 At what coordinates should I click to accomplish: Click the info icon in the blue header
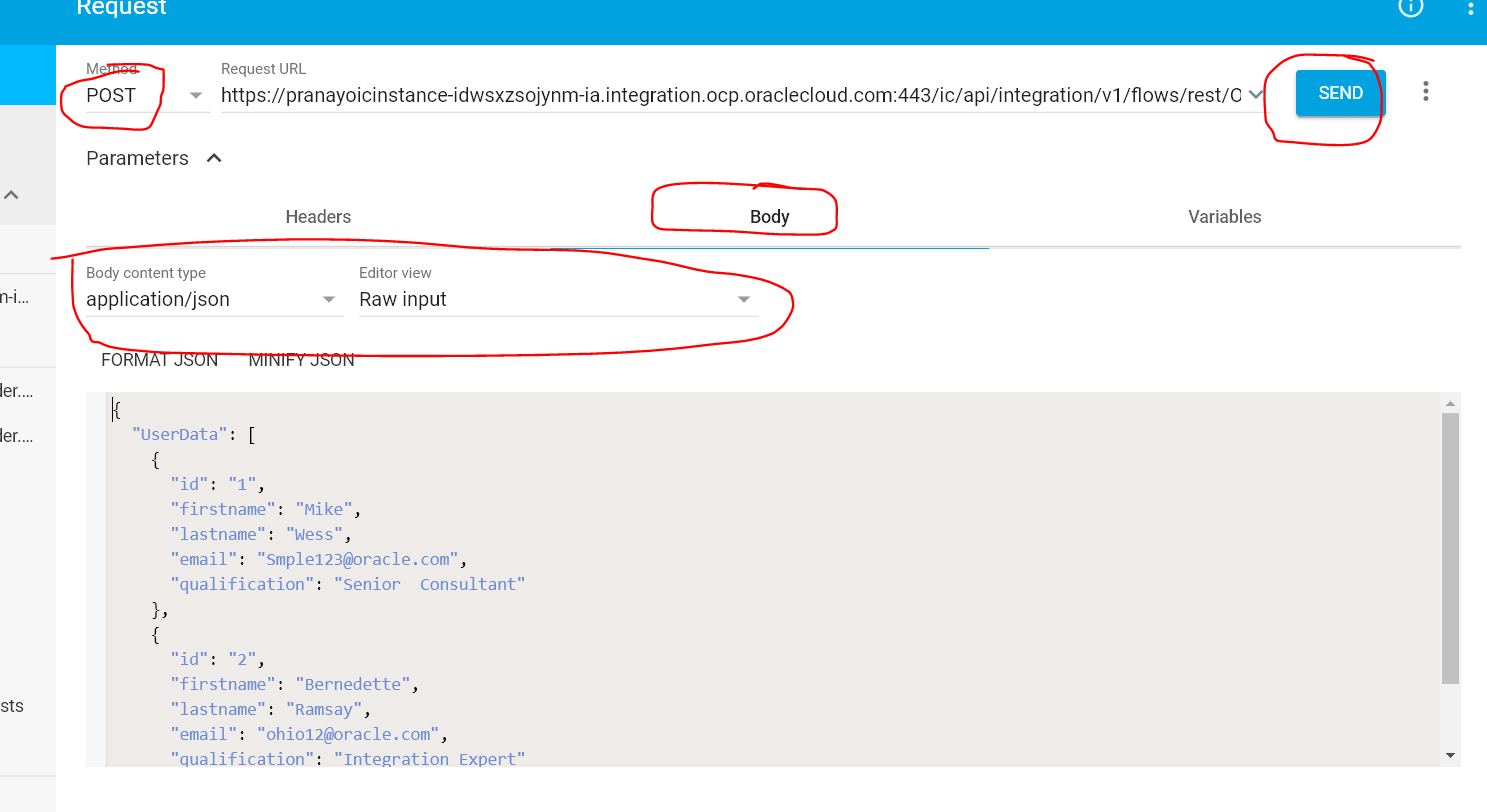(1411, 8)
